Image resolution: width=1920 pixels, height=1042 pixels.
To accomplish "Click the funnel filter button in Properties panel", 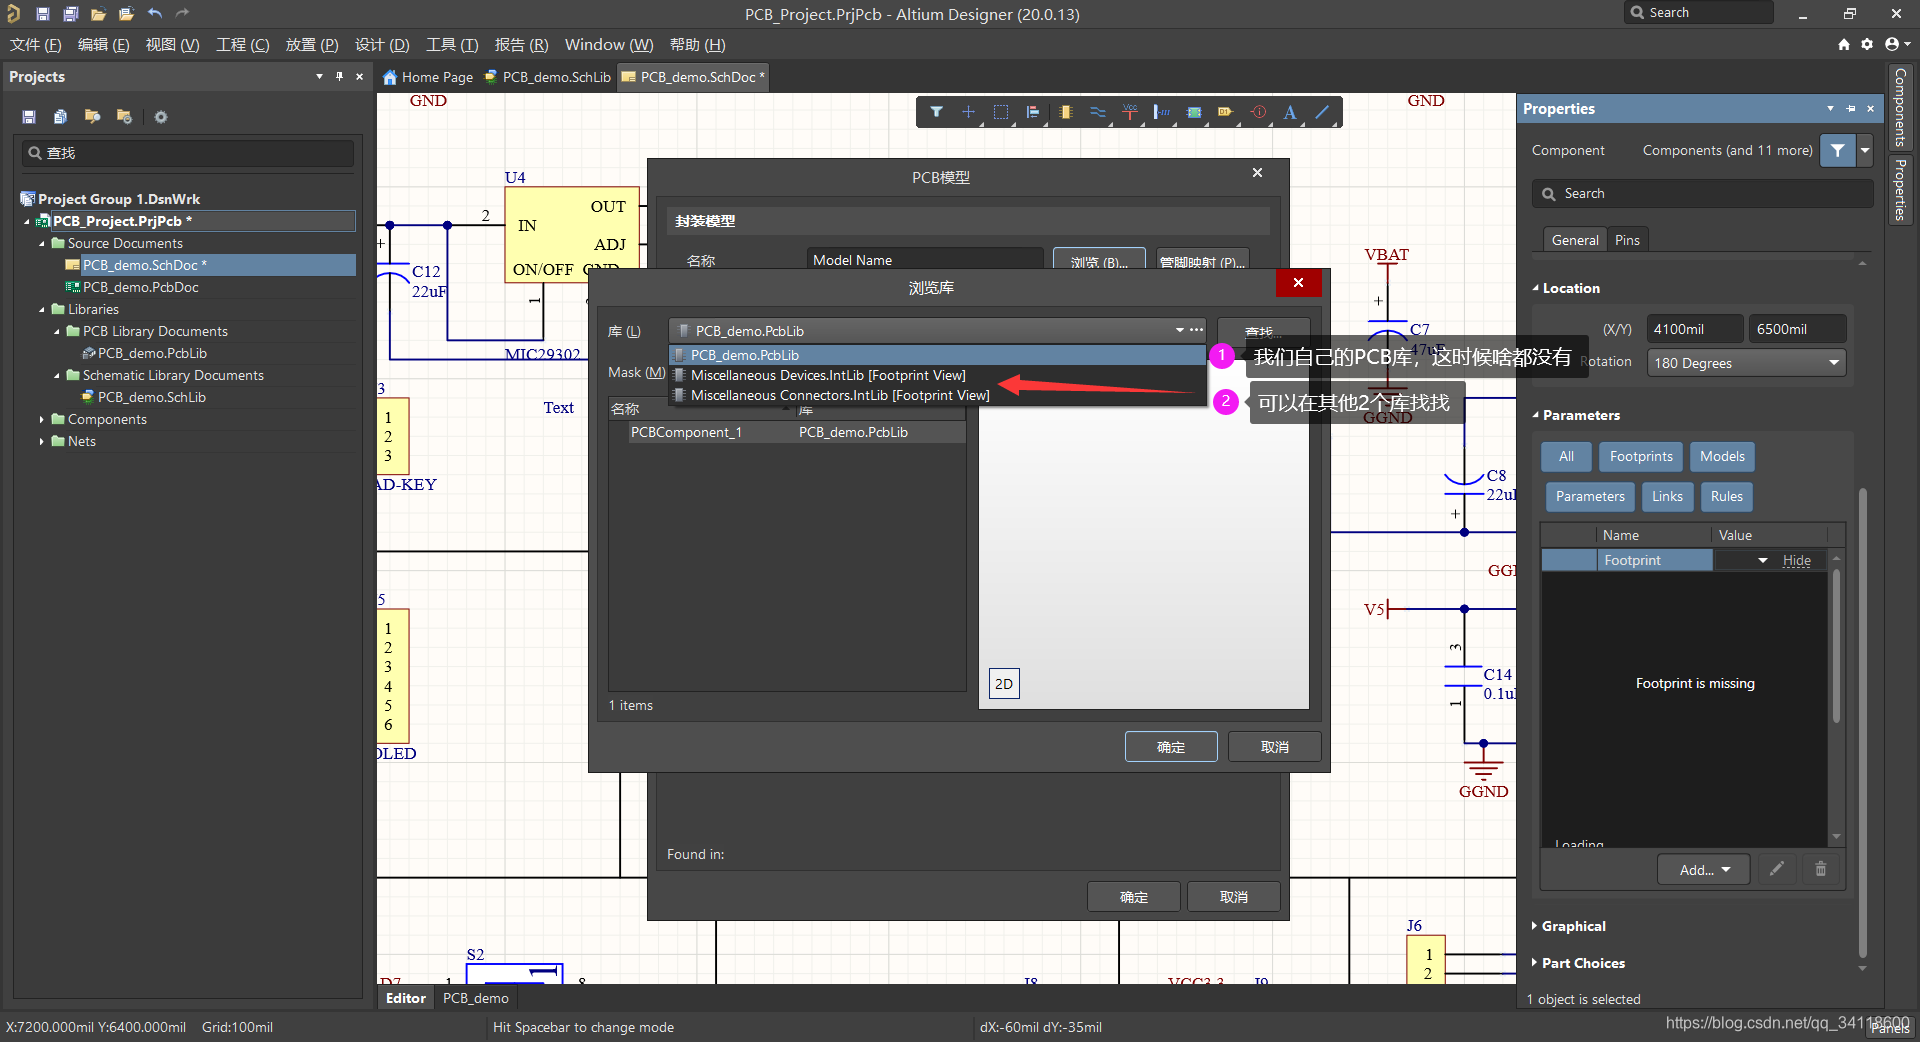I will [1838, 150].
